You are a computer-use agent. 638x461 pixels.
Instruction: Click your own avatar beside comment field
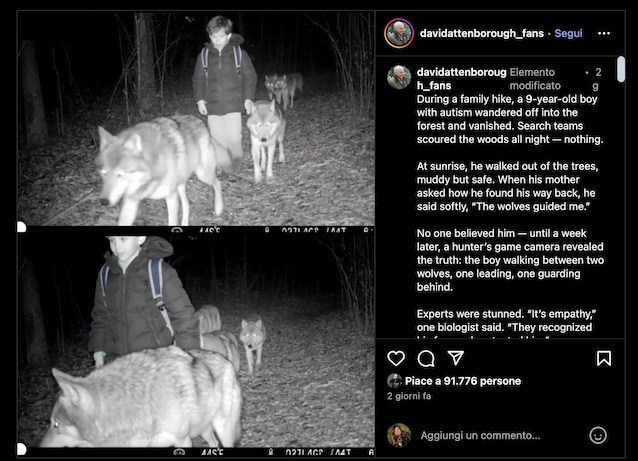pyautogui.click(x=399, y=435)
